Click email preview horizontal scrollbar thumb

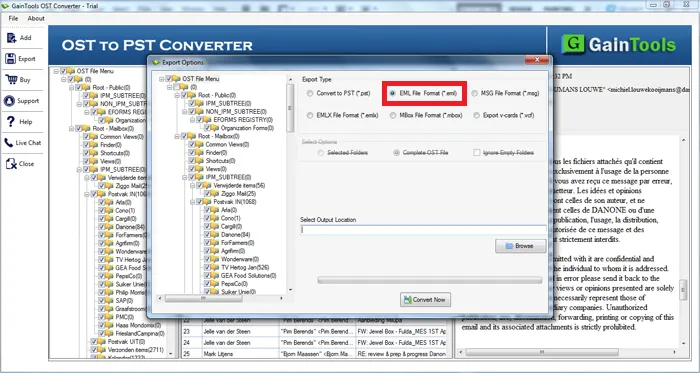click(x=542, y=352)
